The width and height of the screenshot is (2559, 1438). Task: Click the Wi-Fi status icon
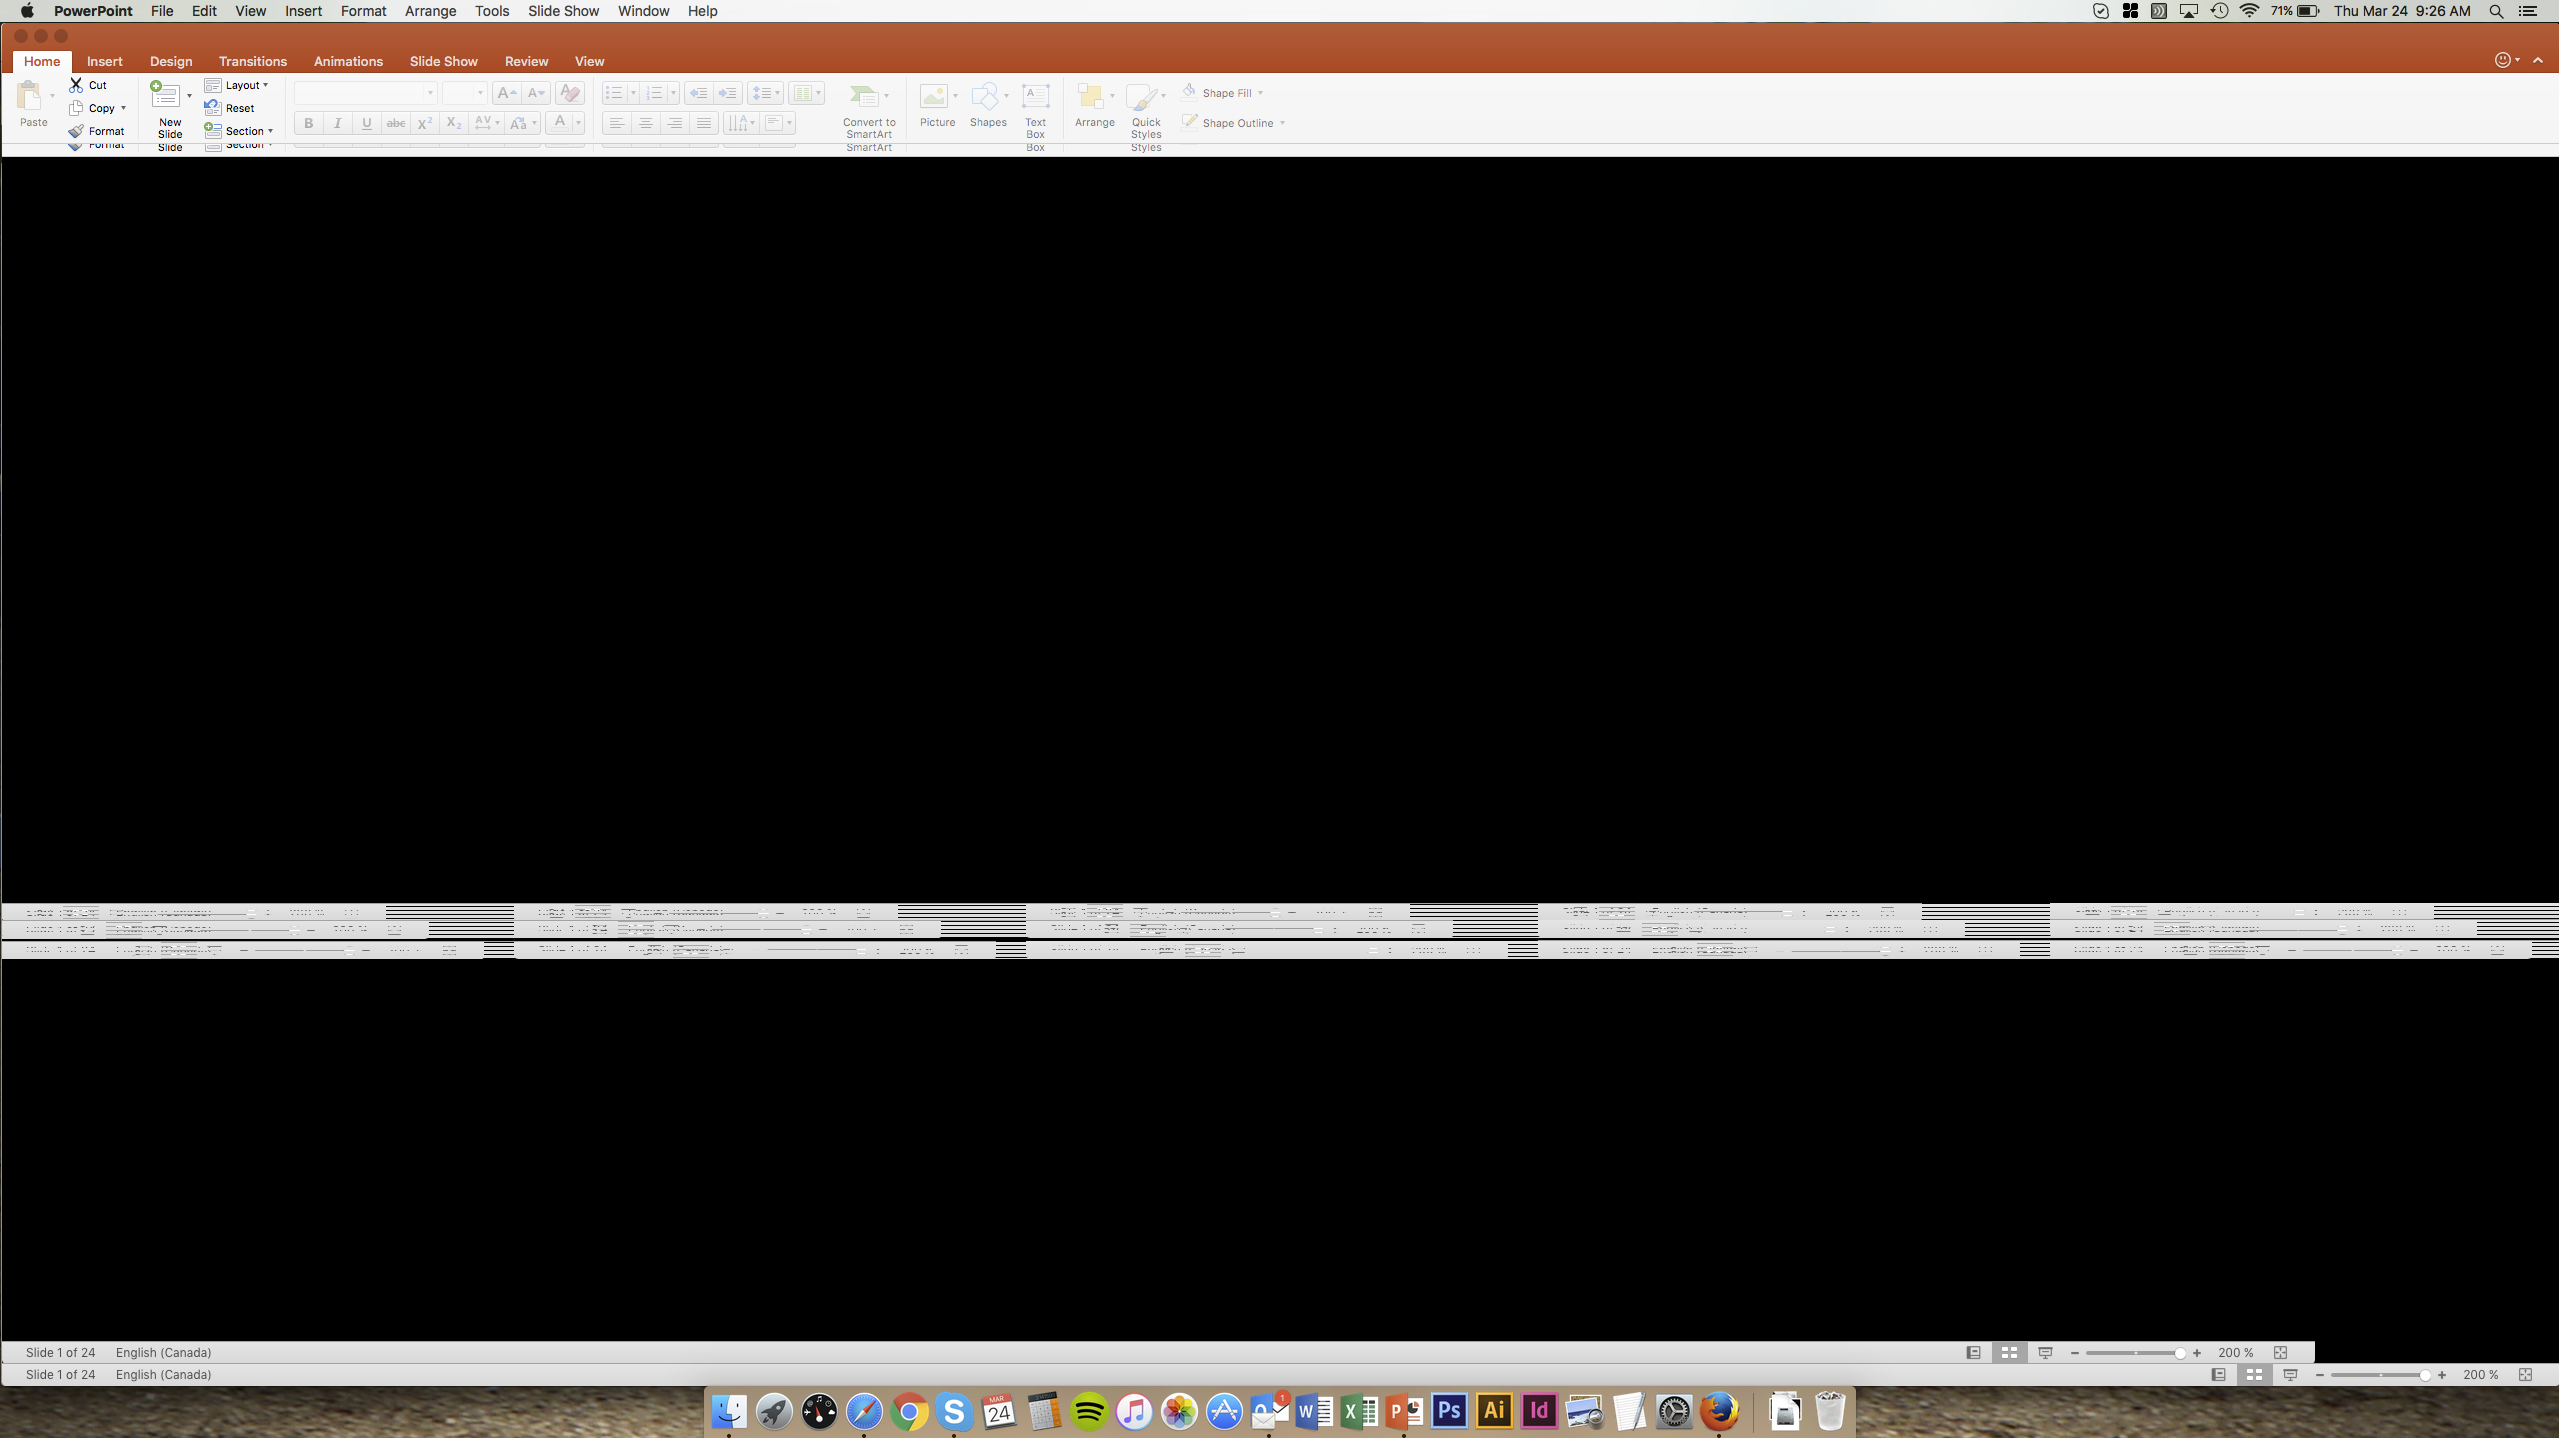(x=2249, y=11)
